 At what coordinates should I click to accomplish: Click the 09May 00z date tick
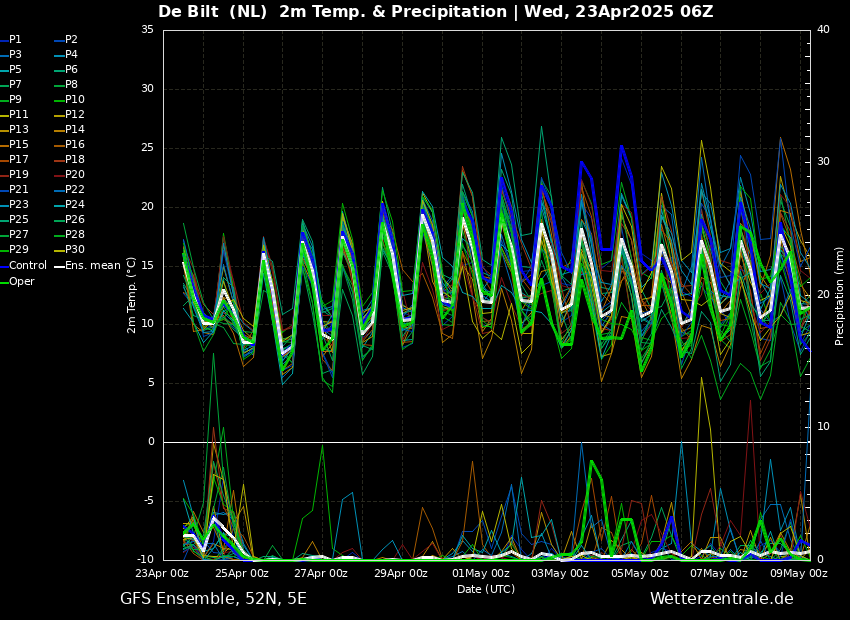[x=799, y=574]
